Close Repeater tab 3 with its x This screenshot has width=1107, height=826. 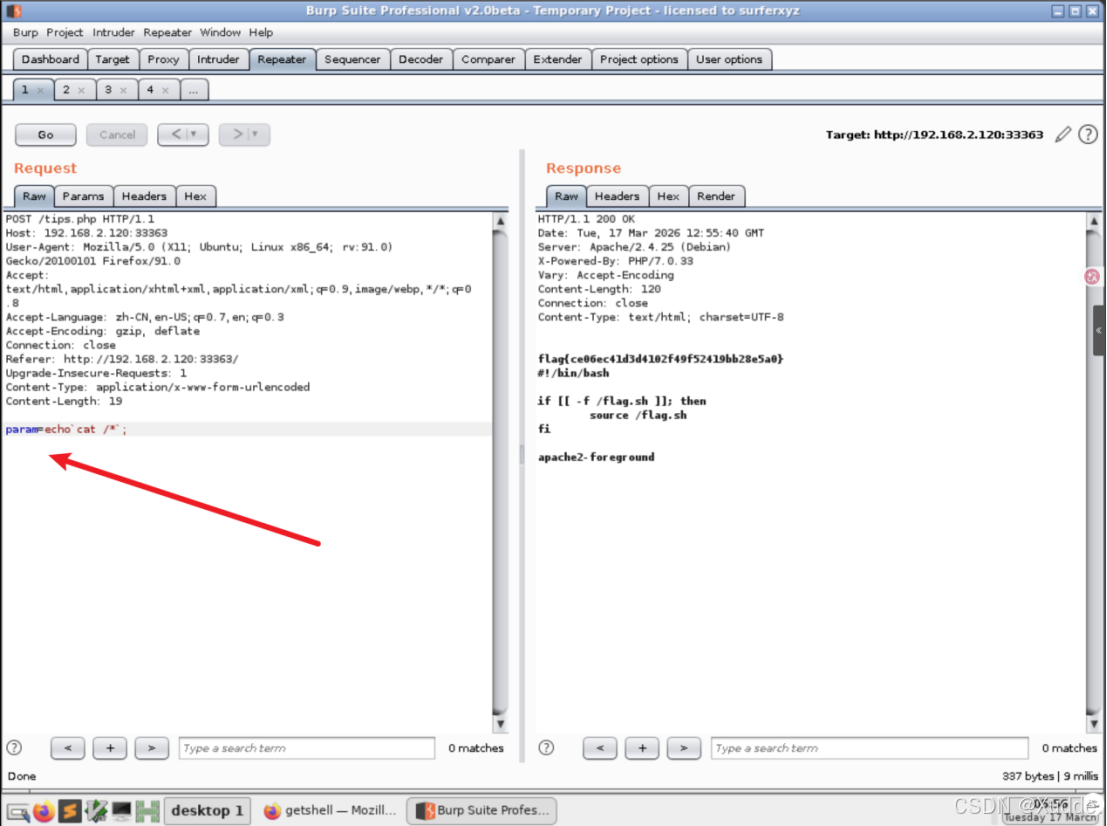coord(124,90)
